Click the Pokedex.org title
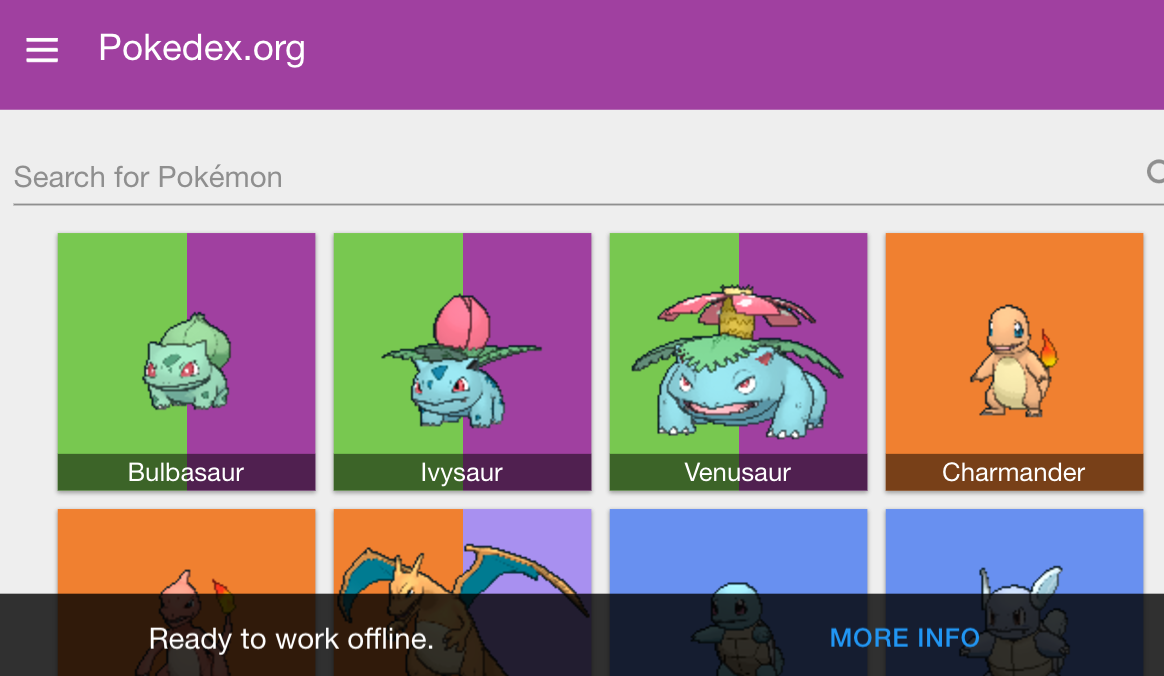The image size is (1164, 676). 202,48
